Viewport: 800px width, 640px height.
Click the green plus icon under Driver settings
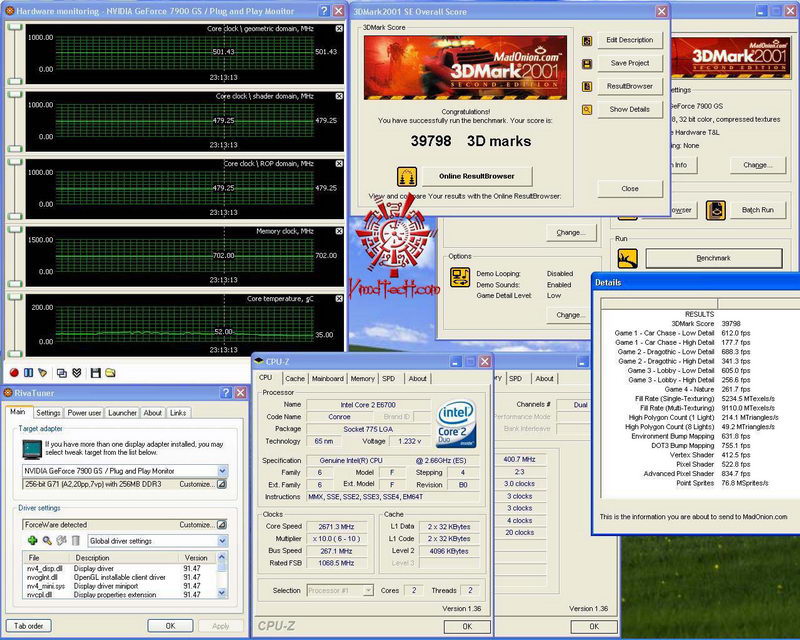click(32, 541)
